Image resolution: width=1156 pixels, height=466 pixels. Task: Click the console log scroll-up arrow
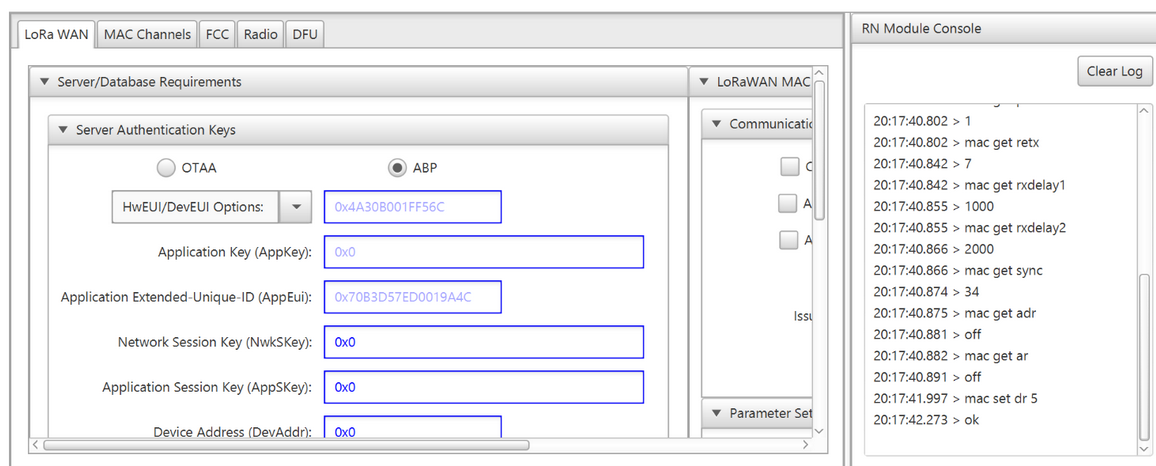pyautogui.click(x=1144, y=111)
